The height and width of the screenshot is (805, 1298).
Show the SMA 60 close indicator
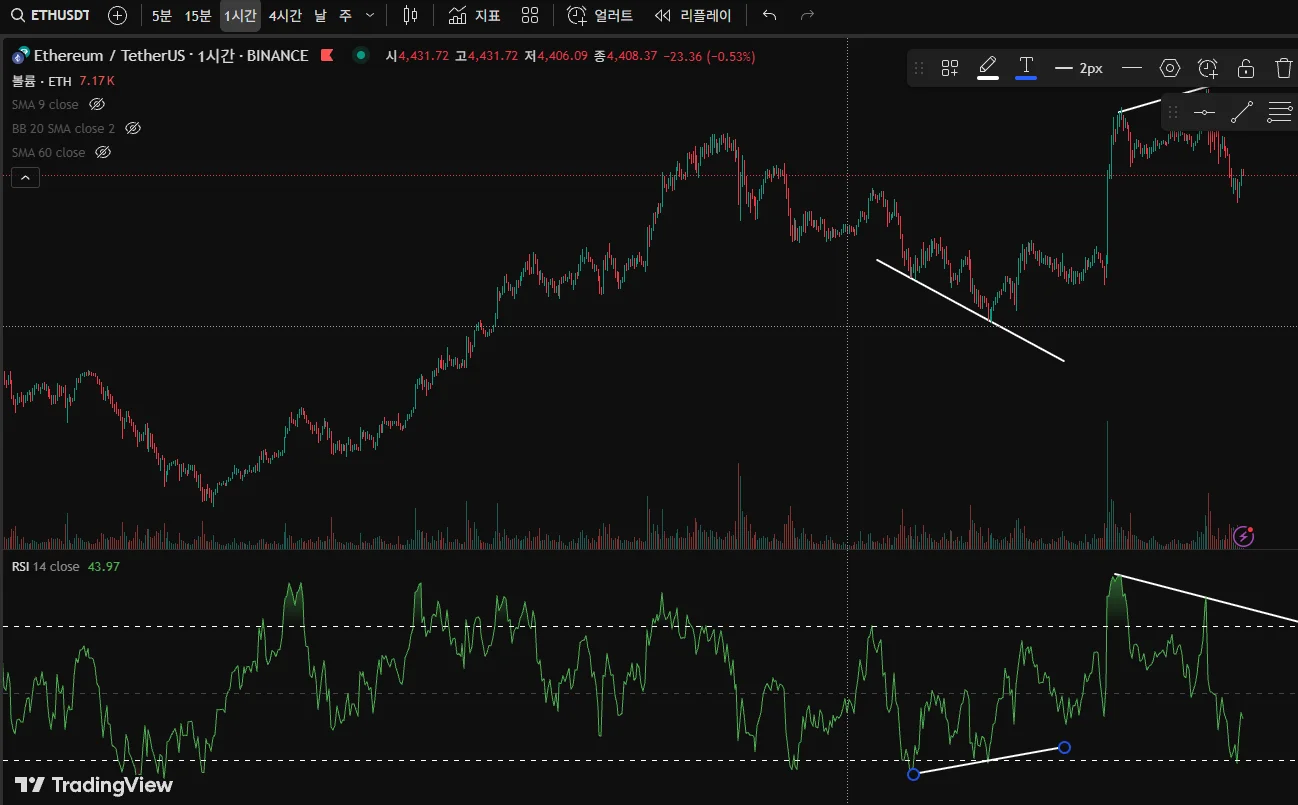pyautogui.click(x=102, y=152)
